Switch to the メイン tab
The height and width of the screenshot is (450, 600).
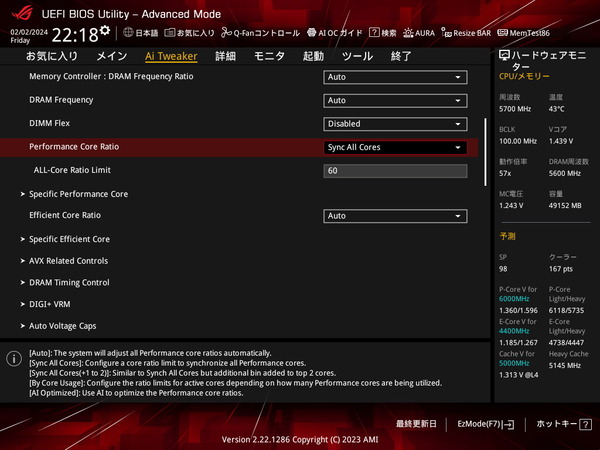(x=111, y=56)
